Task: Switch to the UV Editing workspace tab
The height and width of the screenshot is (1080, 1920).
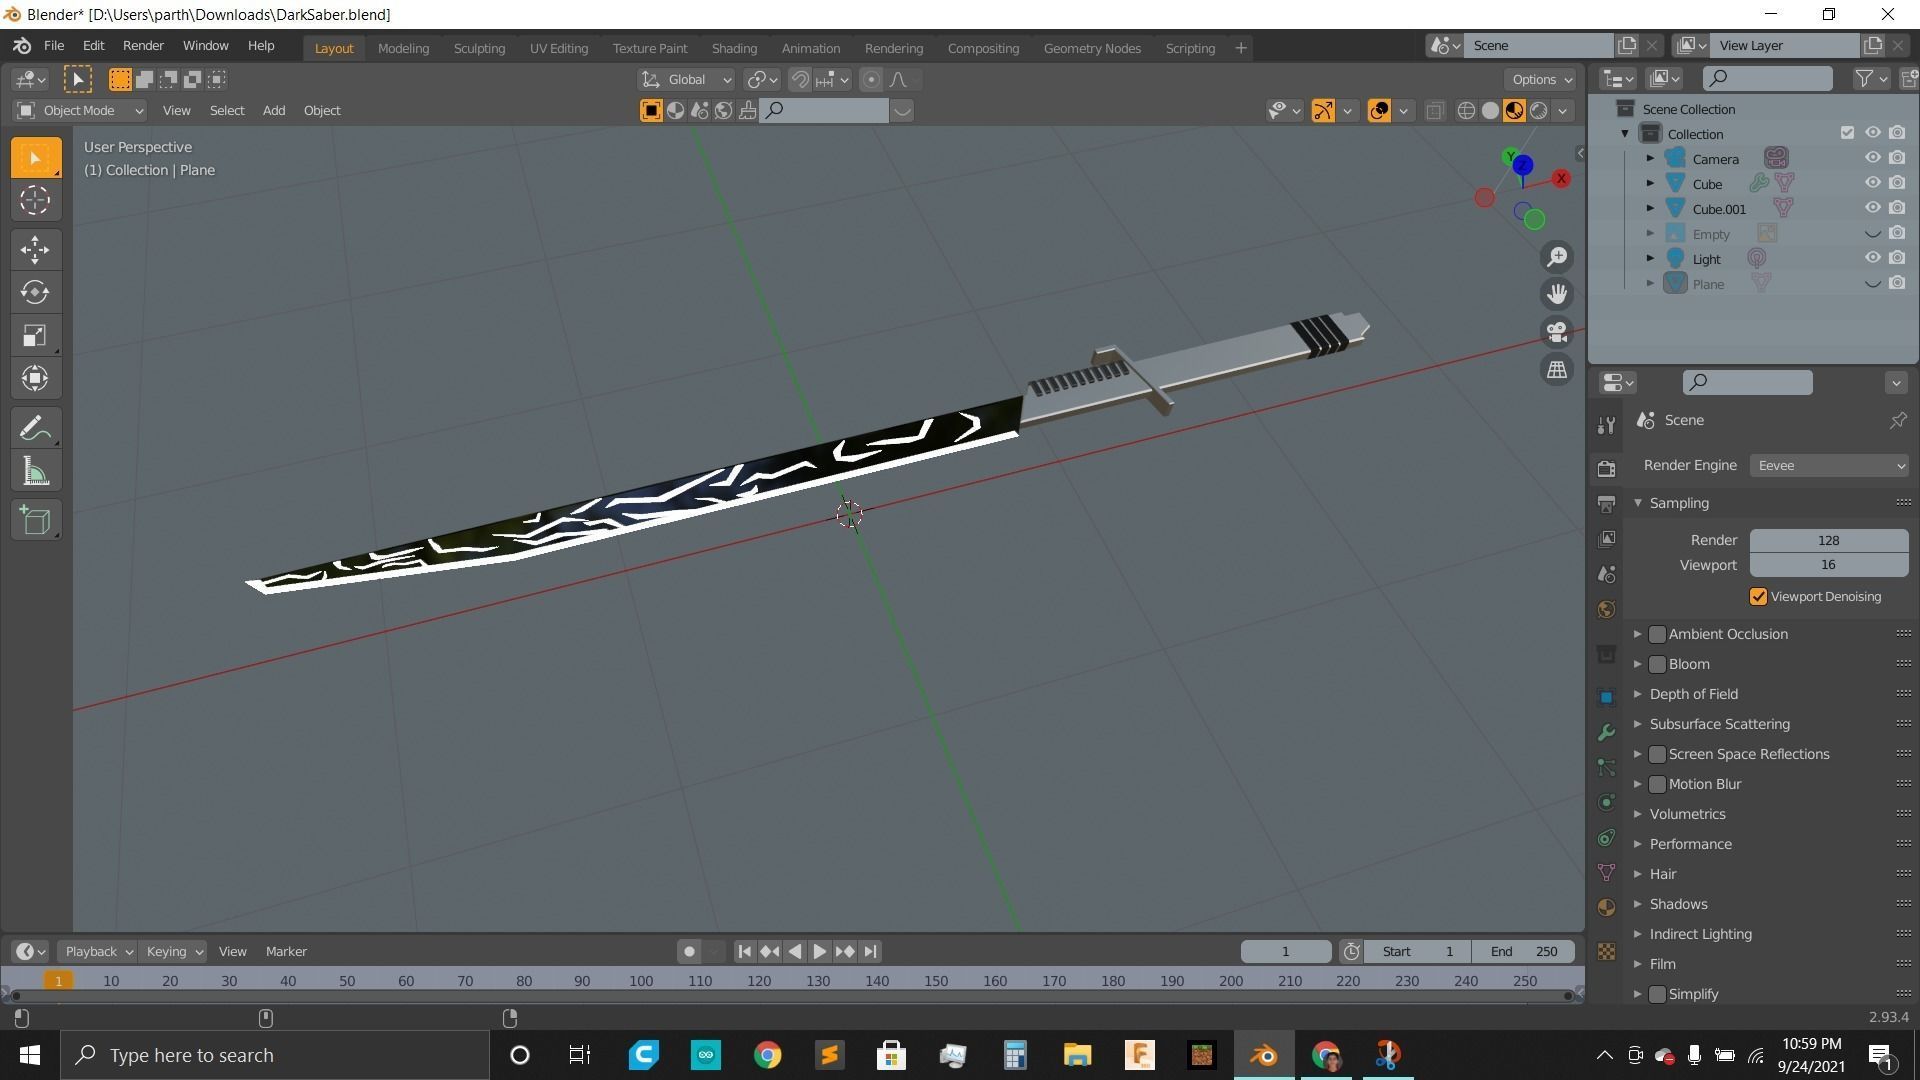Action: (558, 48)
